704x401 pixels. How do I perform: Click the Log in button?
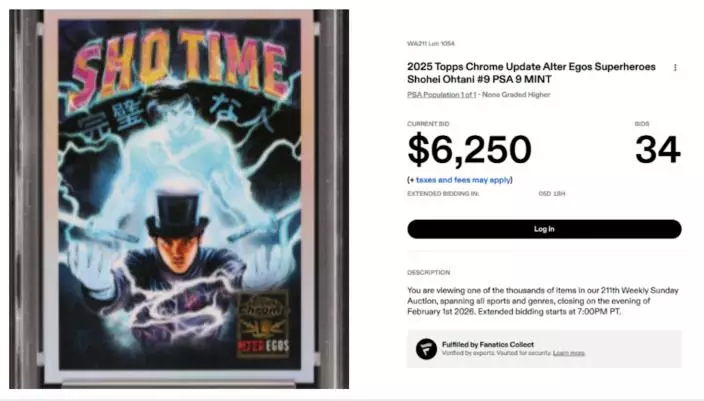(544, 229)
